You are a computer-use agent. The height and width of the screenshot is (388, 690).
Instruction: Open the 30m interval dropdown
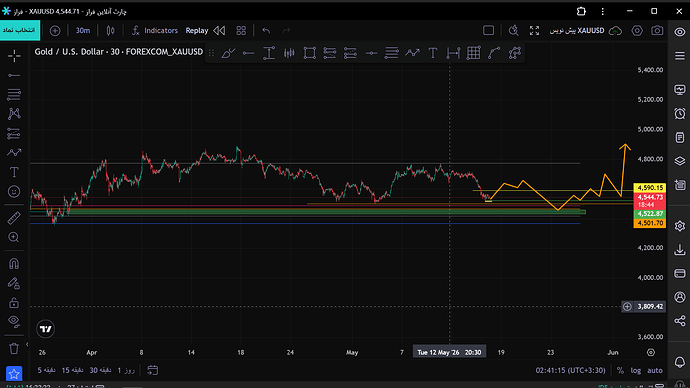pyautogui.click(x=83, y=30)
